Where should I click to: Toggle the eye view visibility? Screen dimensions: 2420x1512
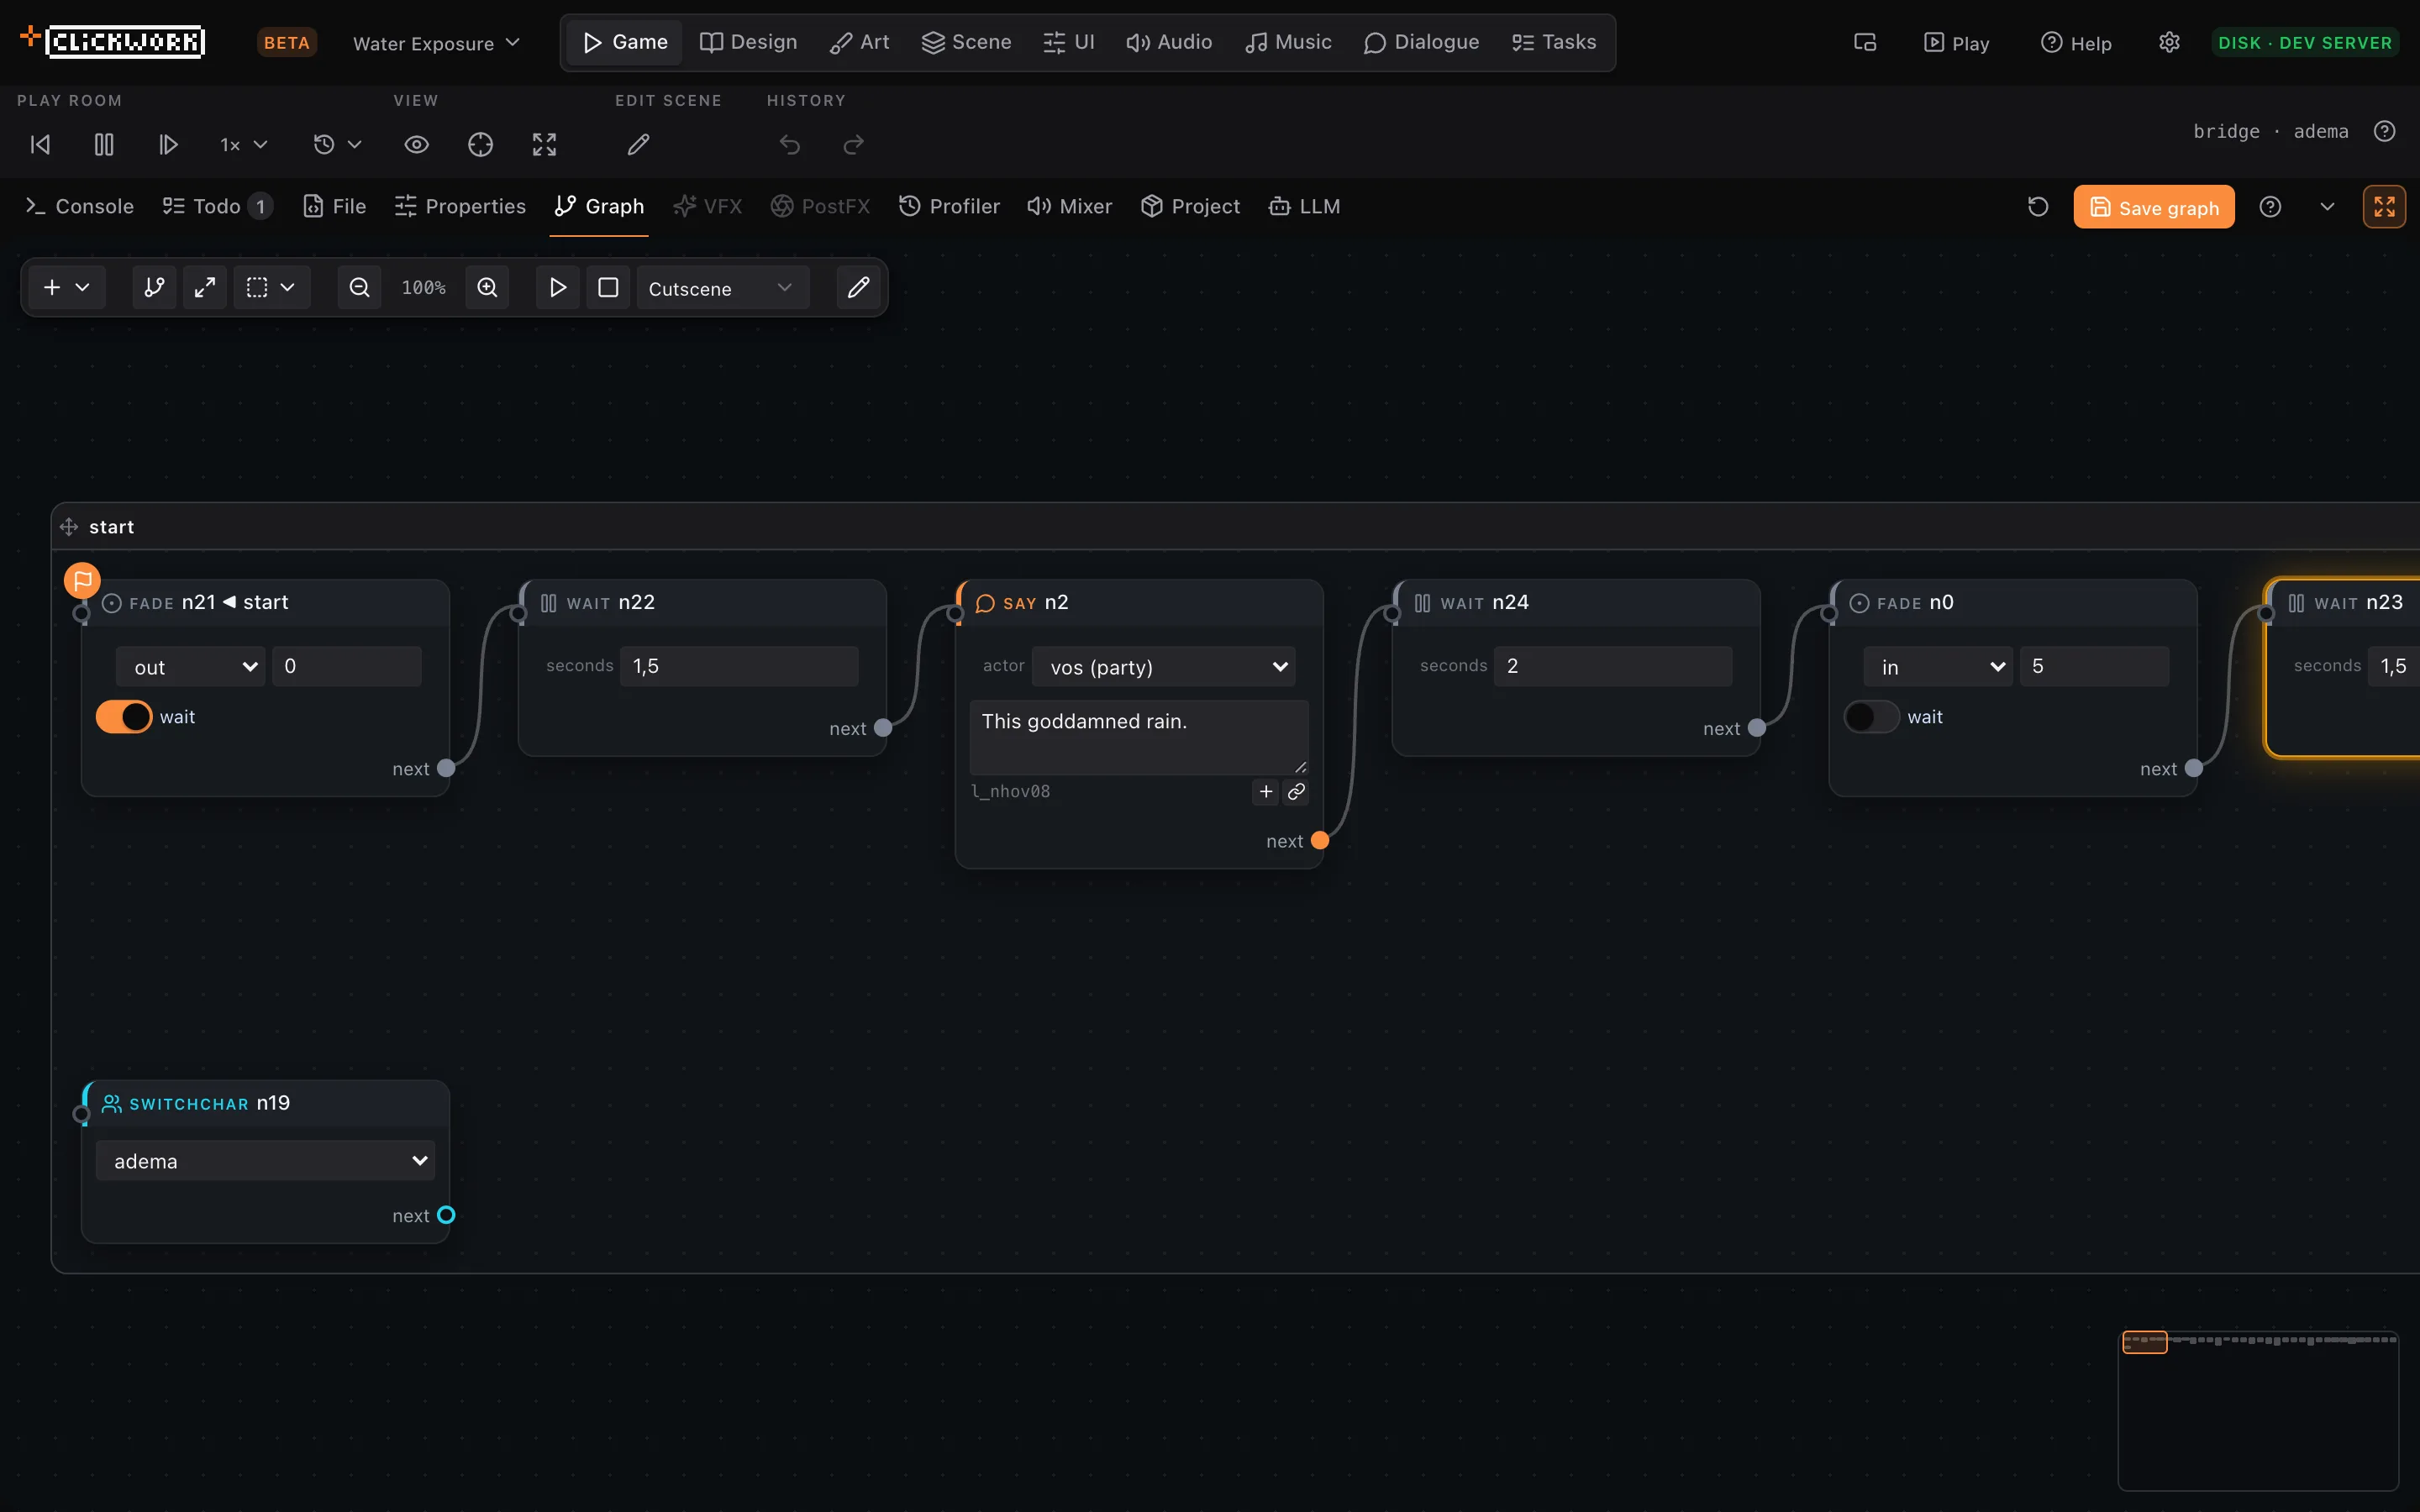pos(417,145)
